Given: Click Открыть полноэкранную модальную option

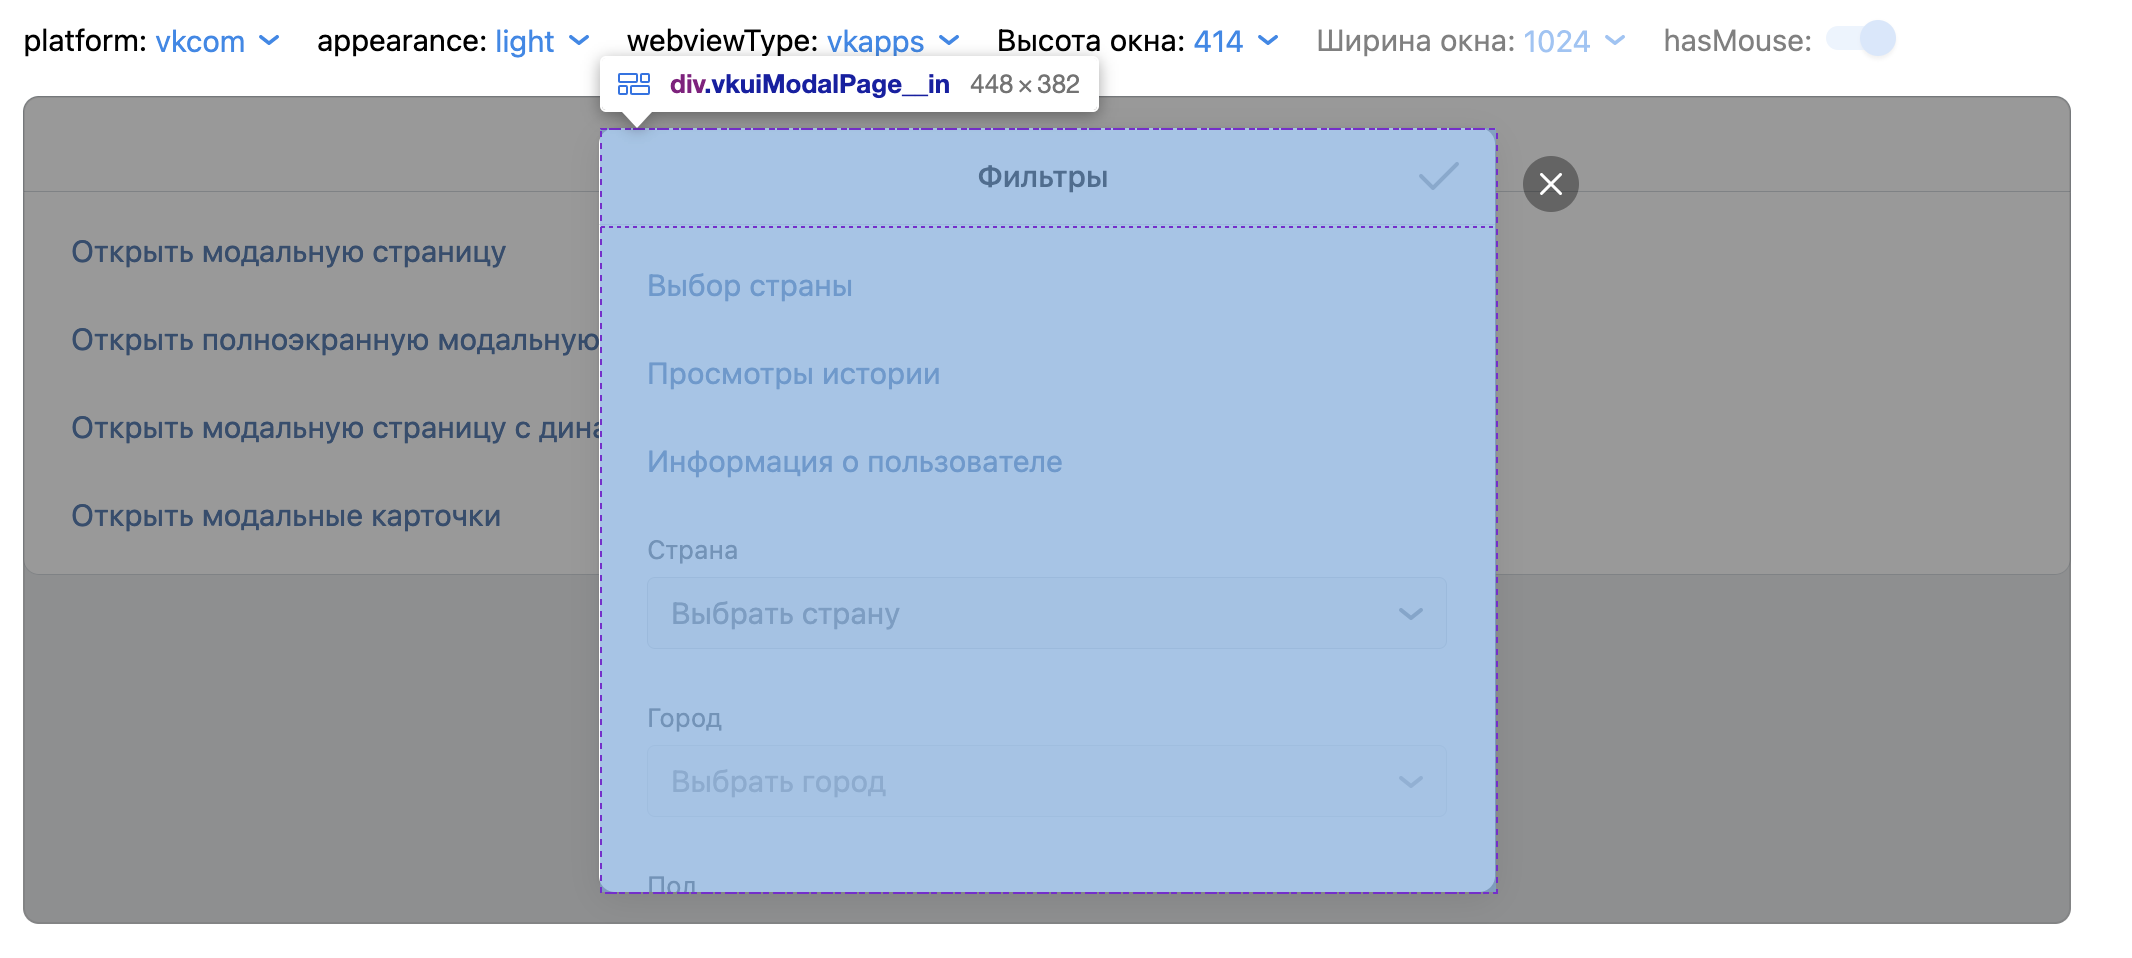Looking at the screenshot, I should coord(335,340).
